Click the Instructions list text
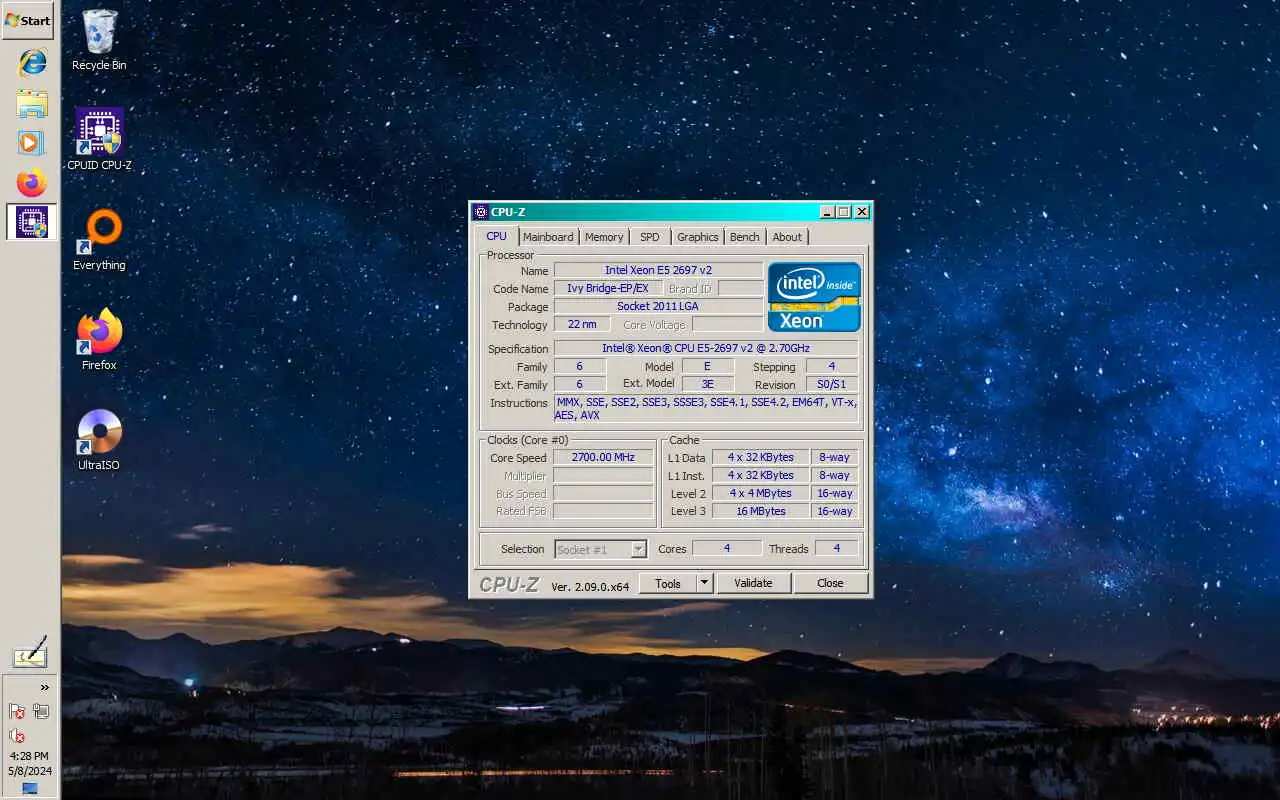 point(706,408)
